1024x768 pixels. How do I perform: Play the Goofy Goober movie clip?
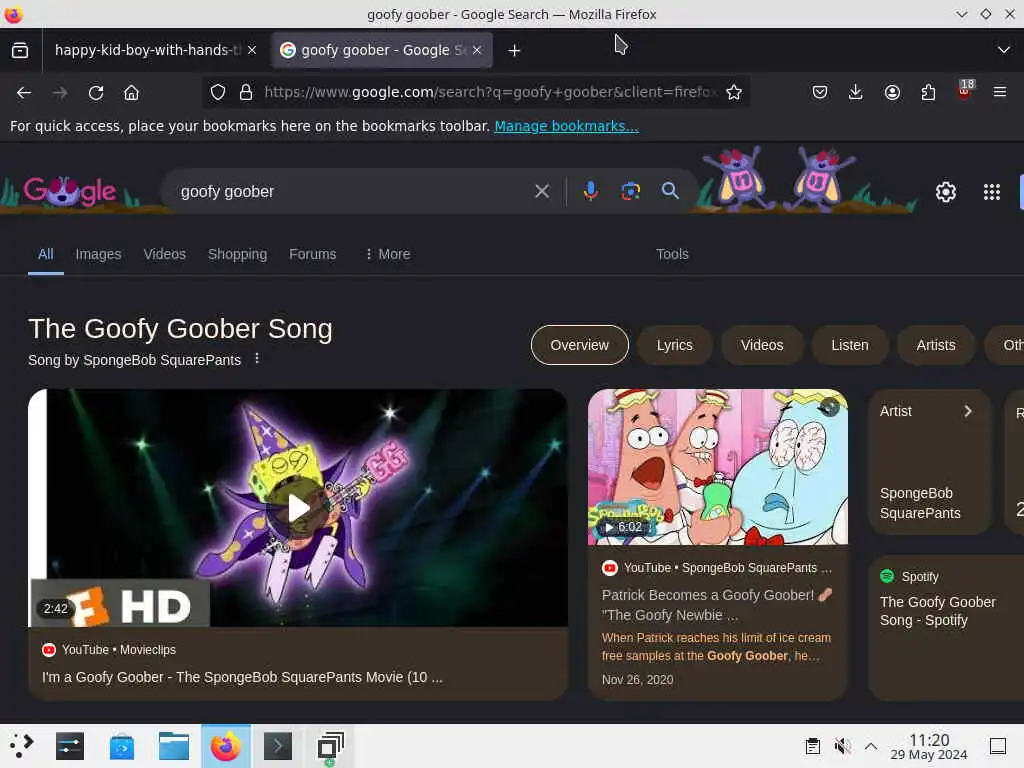coord(298,508)
